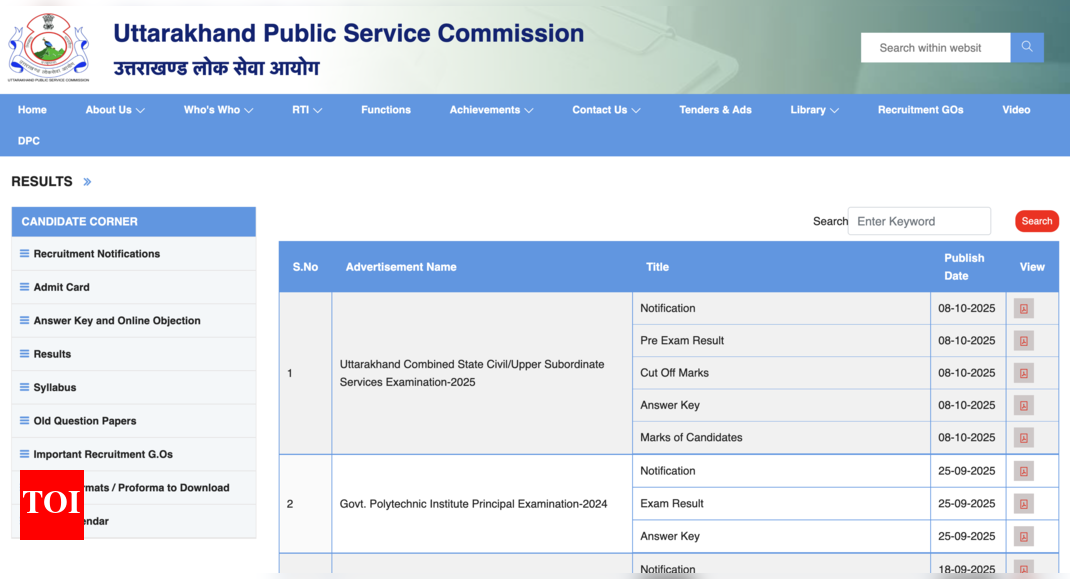Expand the Library menu dropdown
The image size is (1070, 579).
814,110
